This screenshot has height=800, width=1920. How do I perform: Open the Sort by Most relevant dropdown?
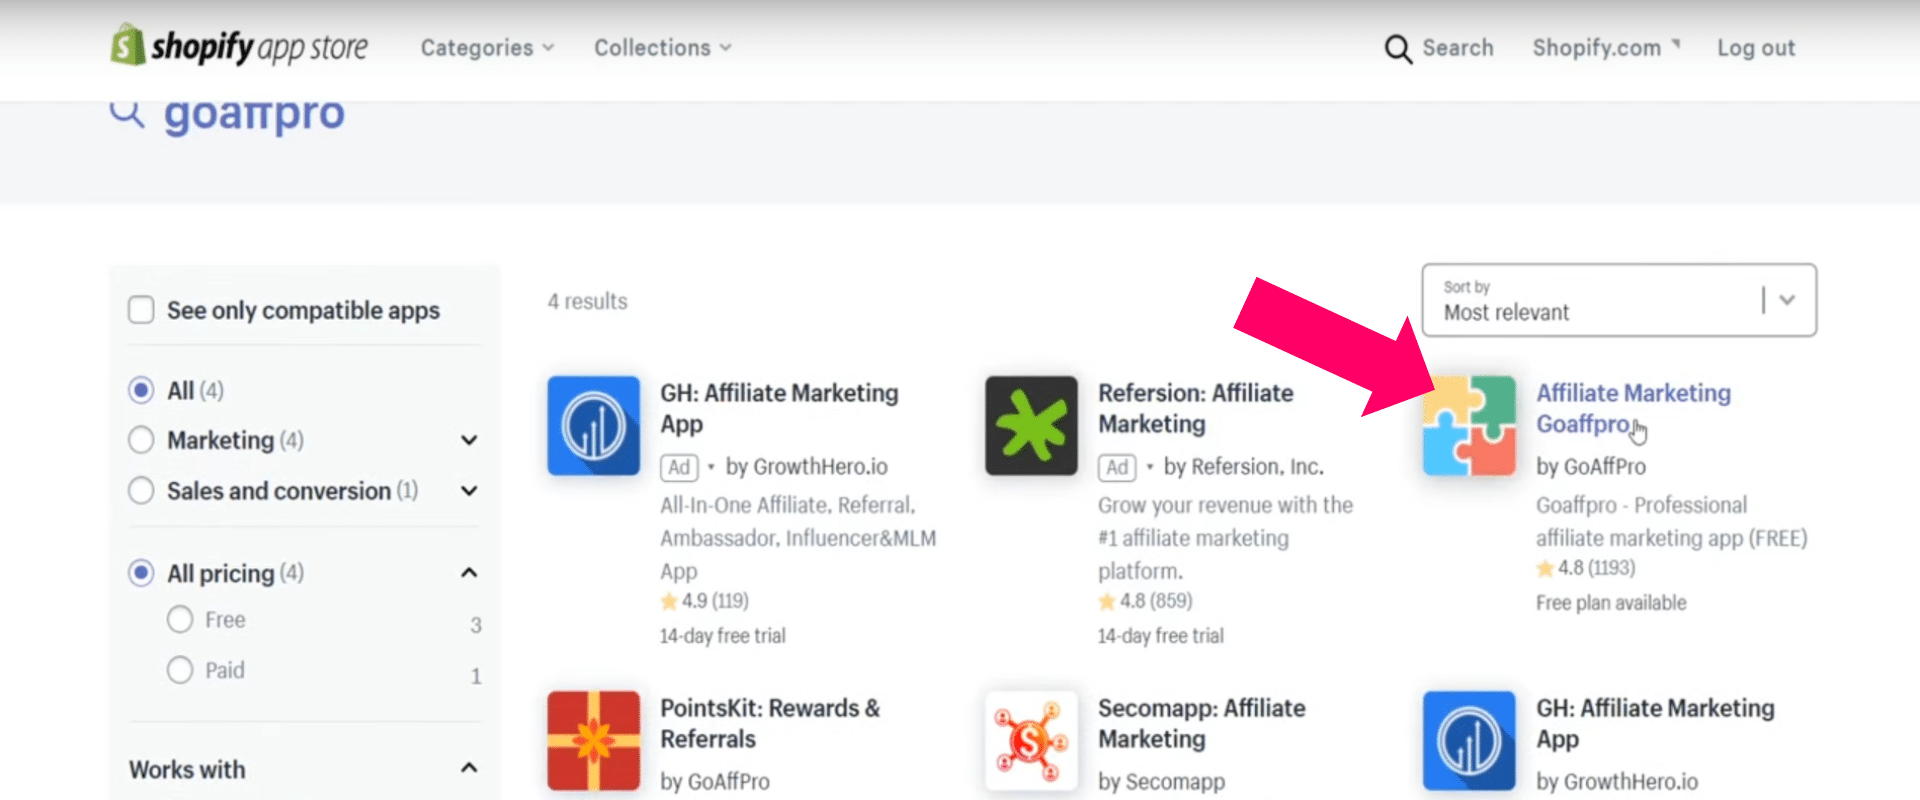pyautogui.click(x=1619, y=300)
